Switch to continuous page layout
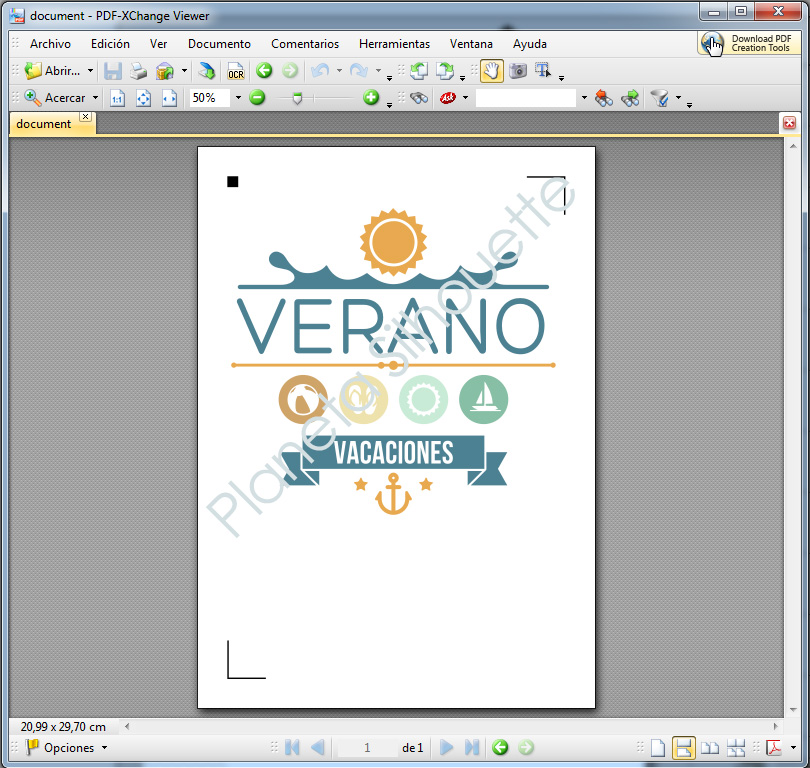The image size is (810, 768). pos(683,747)
